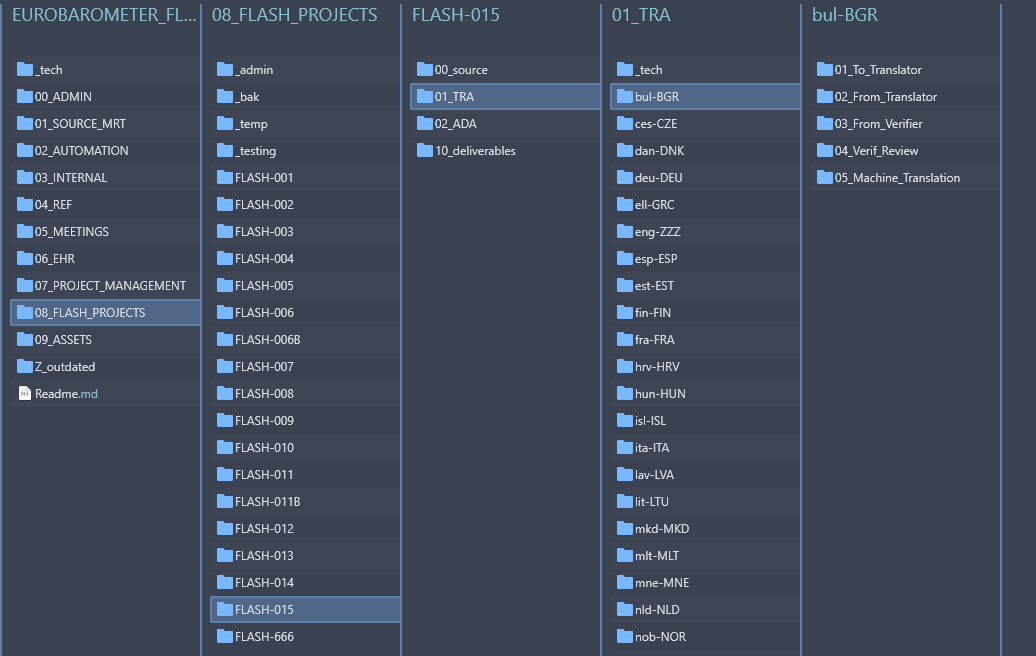Click the selected bul-BGR language folder
1036x656 pixels.
[706, 96]
